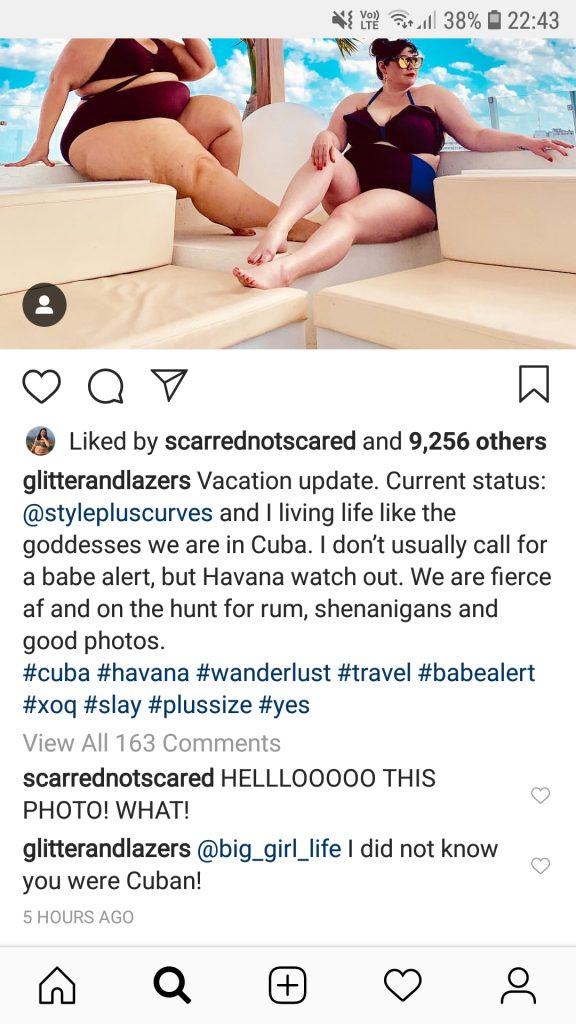
Task: Open your Profile tab
Action: point(518,985)
